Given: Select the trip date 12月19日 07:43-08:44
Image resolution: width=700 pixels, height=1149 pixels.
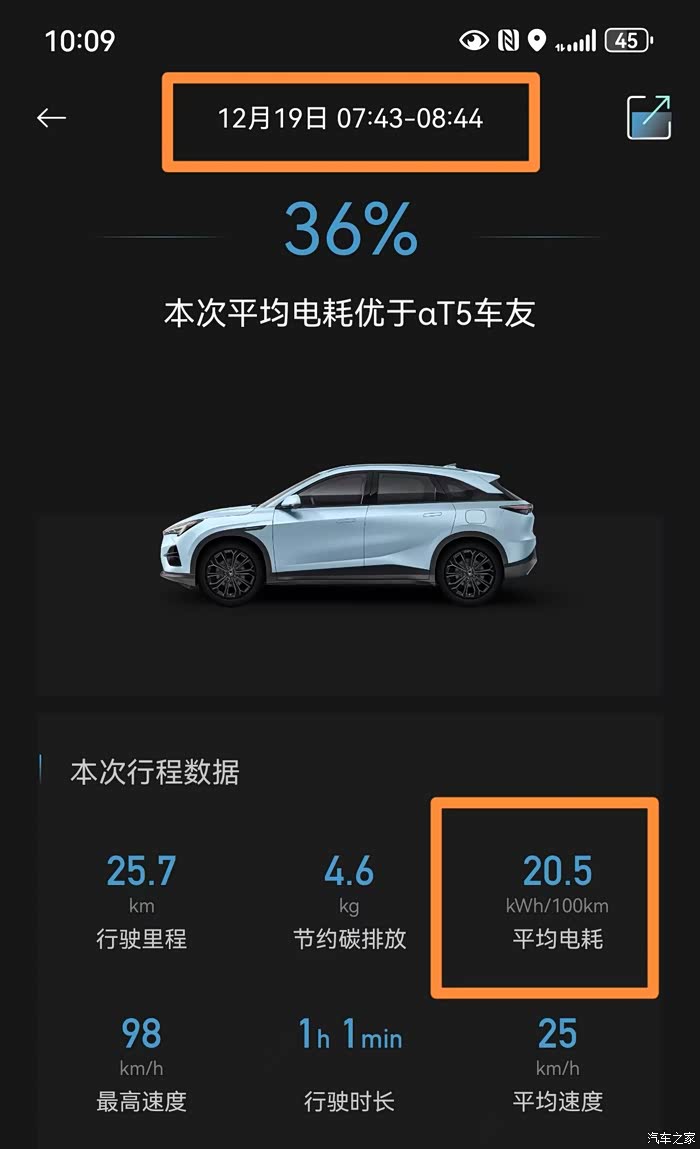Looking at the screenshot, I should tap(350, 118).
